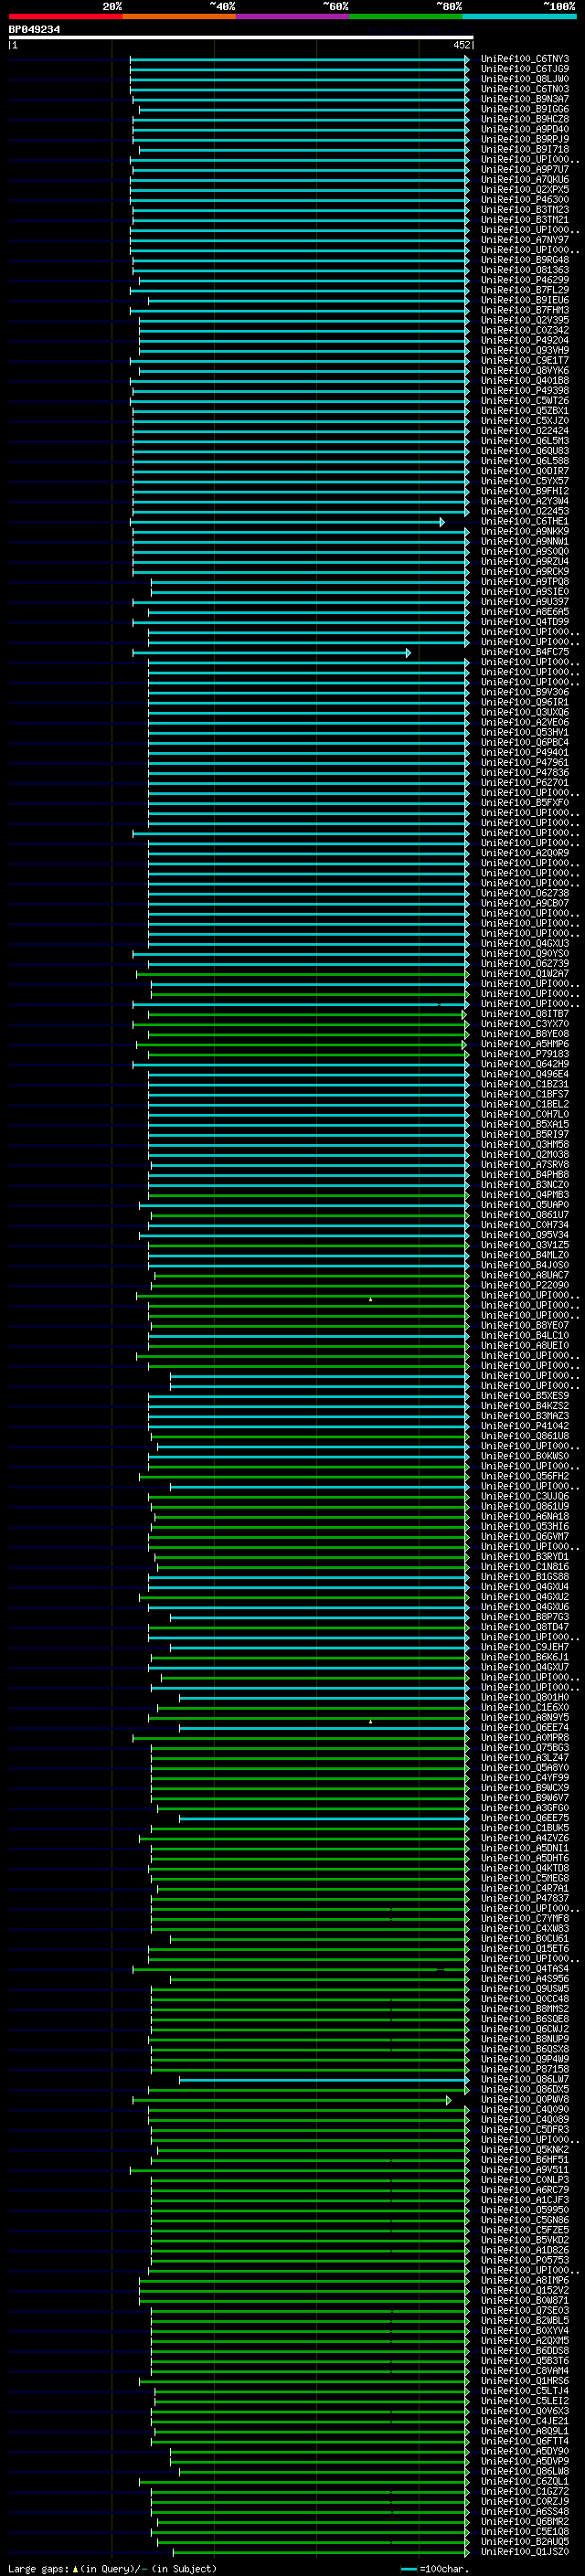Select hit label UniRef100_Q75BG3
The image size is (585, 2576).
click(x=525, y=1748)
